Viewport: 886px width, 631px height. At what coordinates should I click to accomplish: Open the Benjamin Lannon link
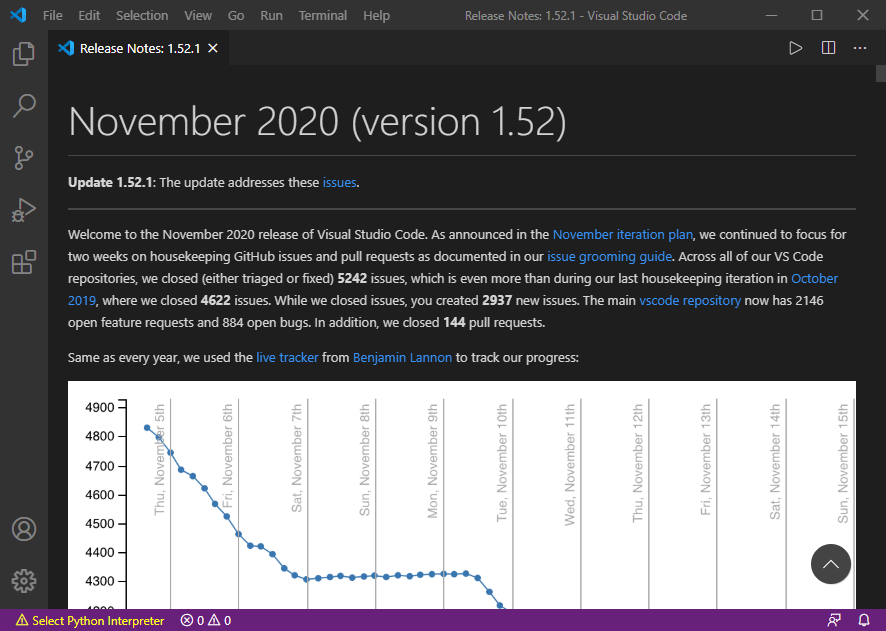[x=402, y=358]
